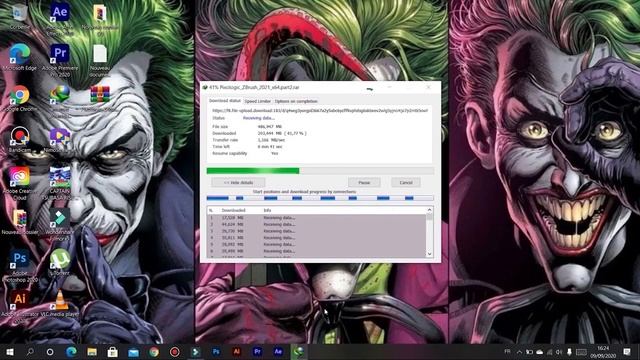The height and width of the screenshot is (360, 640).
Task: Click the green download progress bar
Action: 320,171
